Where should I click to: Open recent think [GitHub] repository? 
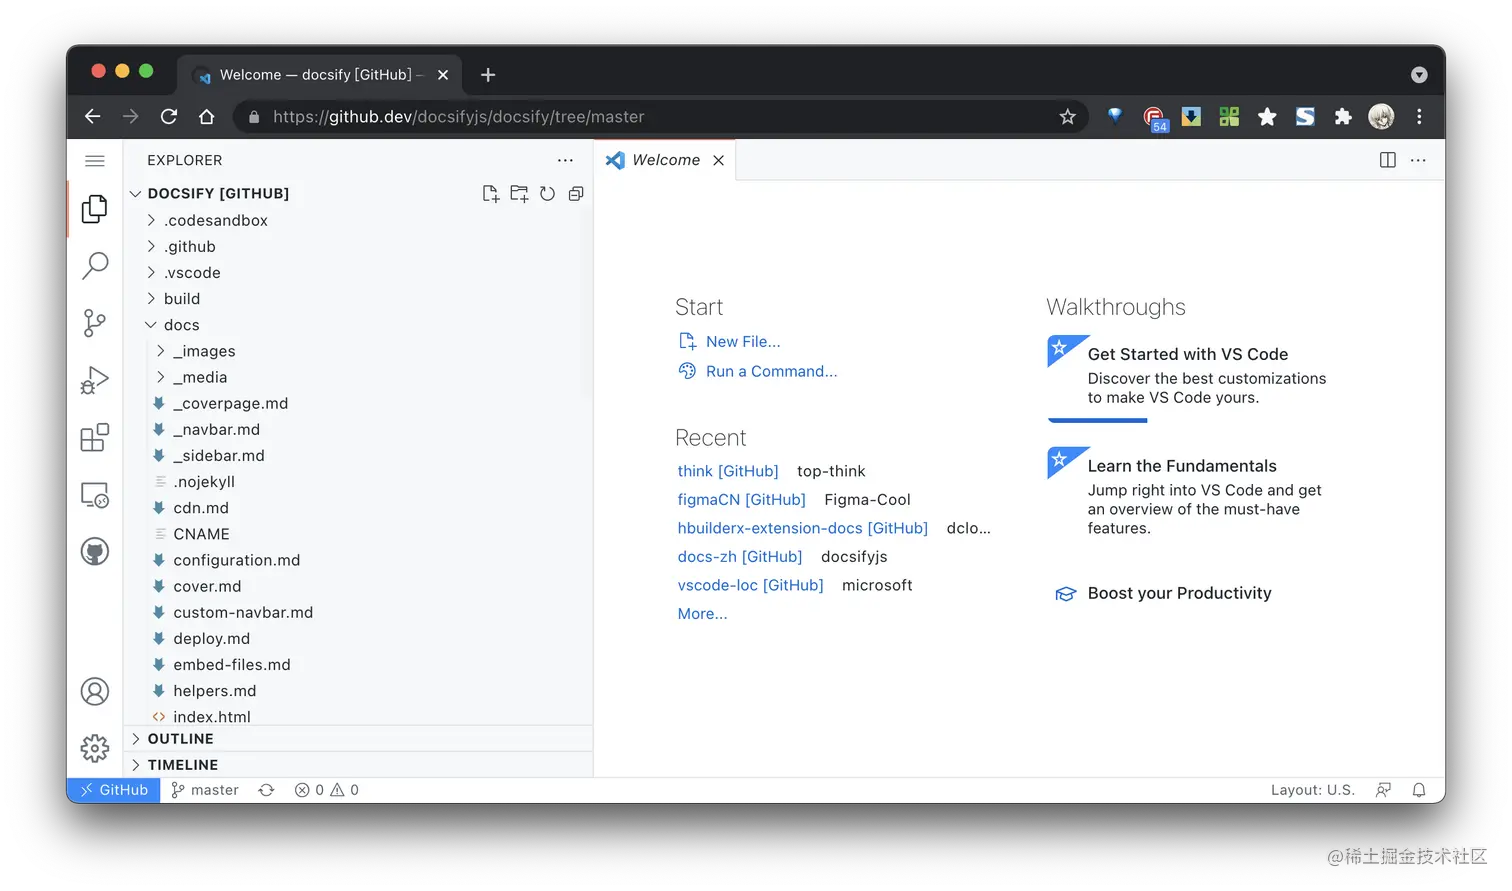click(x=728, y=471)
